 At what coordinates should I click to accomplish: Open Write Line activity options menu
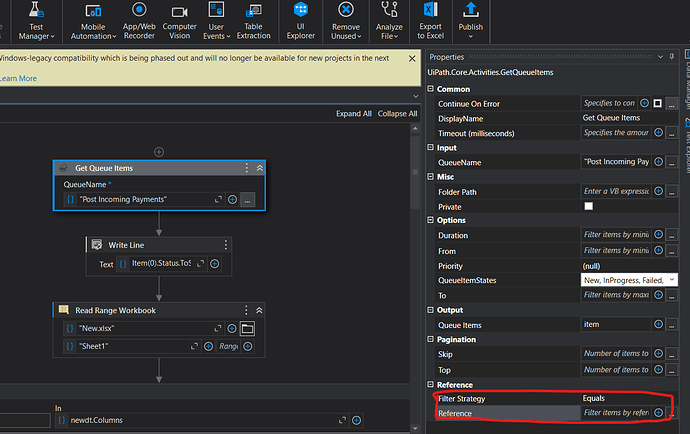click(x=226, y=245)
